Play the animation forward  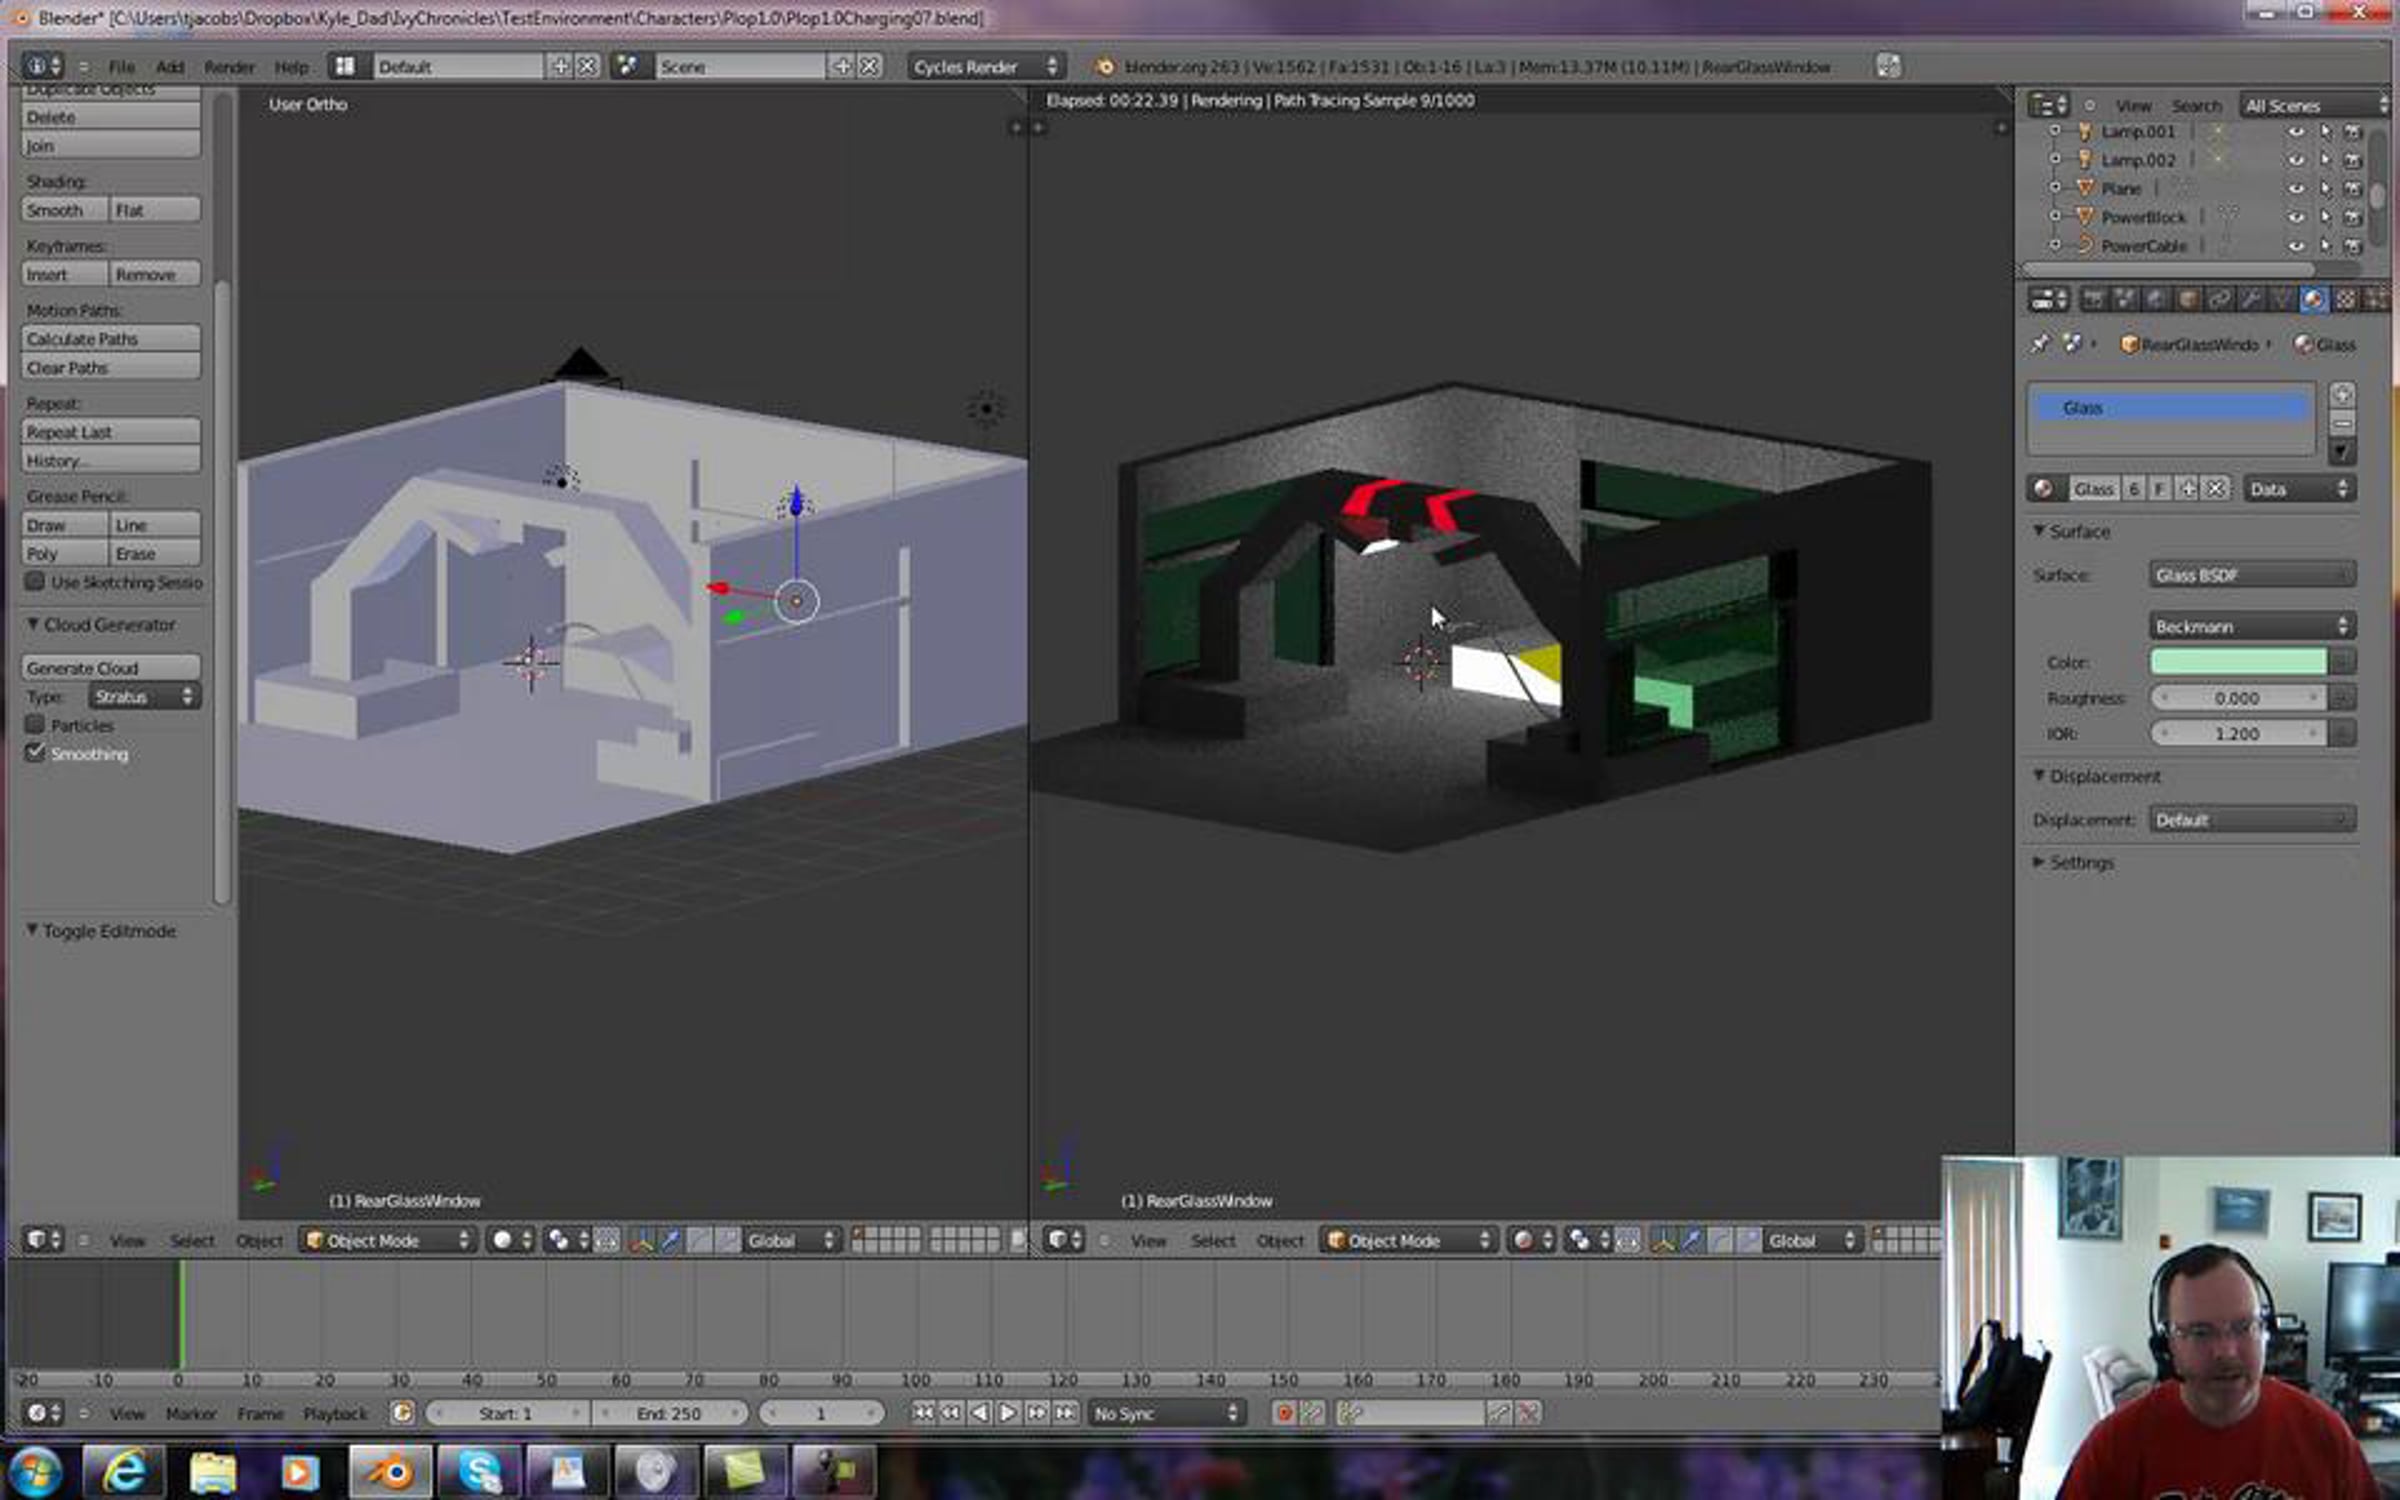pos(1008,1413)
